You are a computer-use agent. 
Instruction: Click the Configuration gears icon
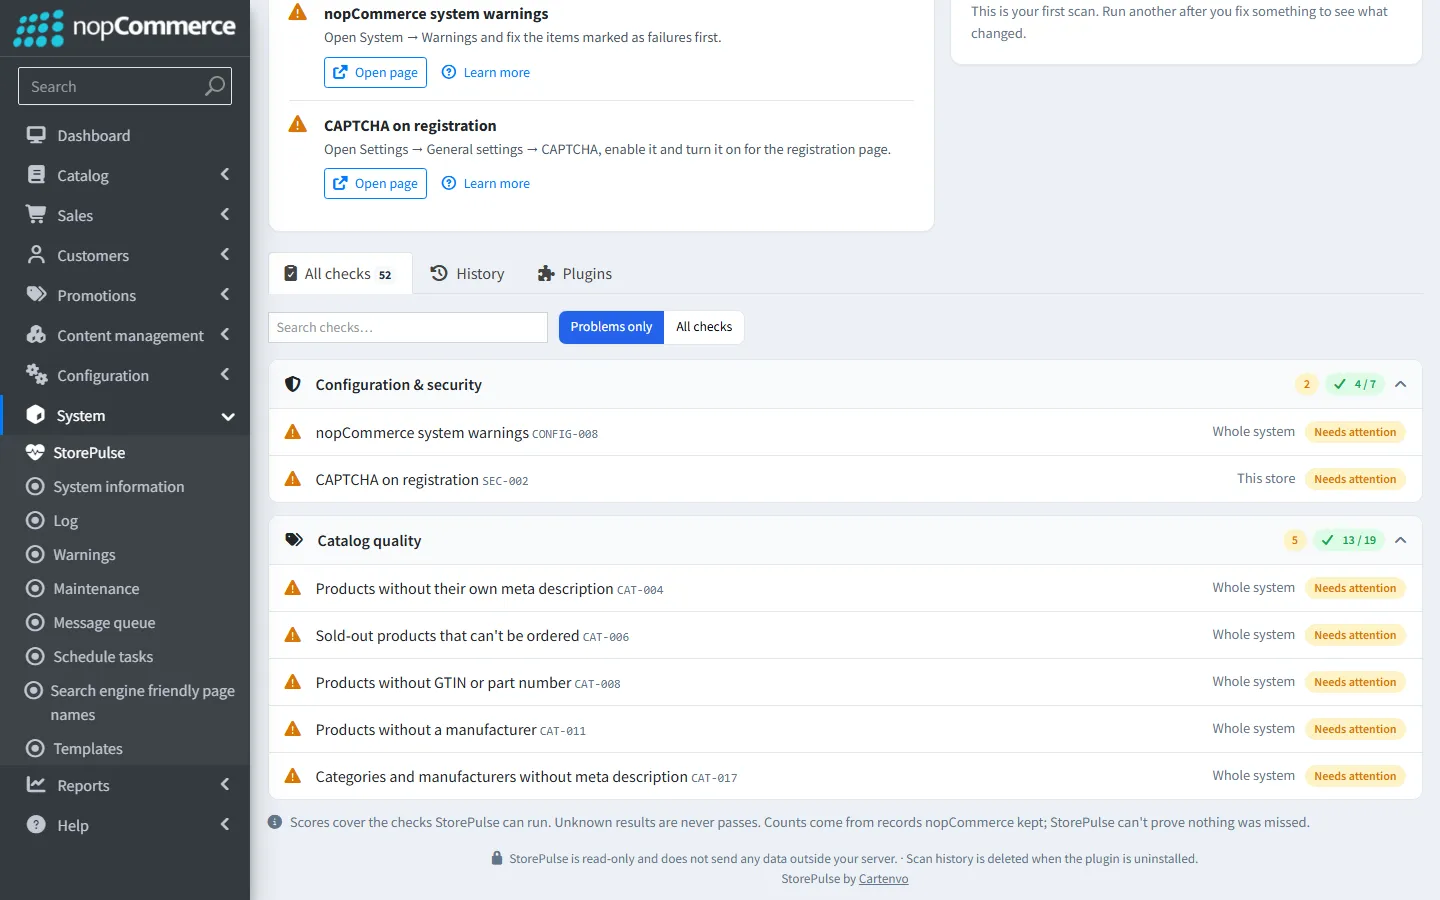click(x=36, y=375)
